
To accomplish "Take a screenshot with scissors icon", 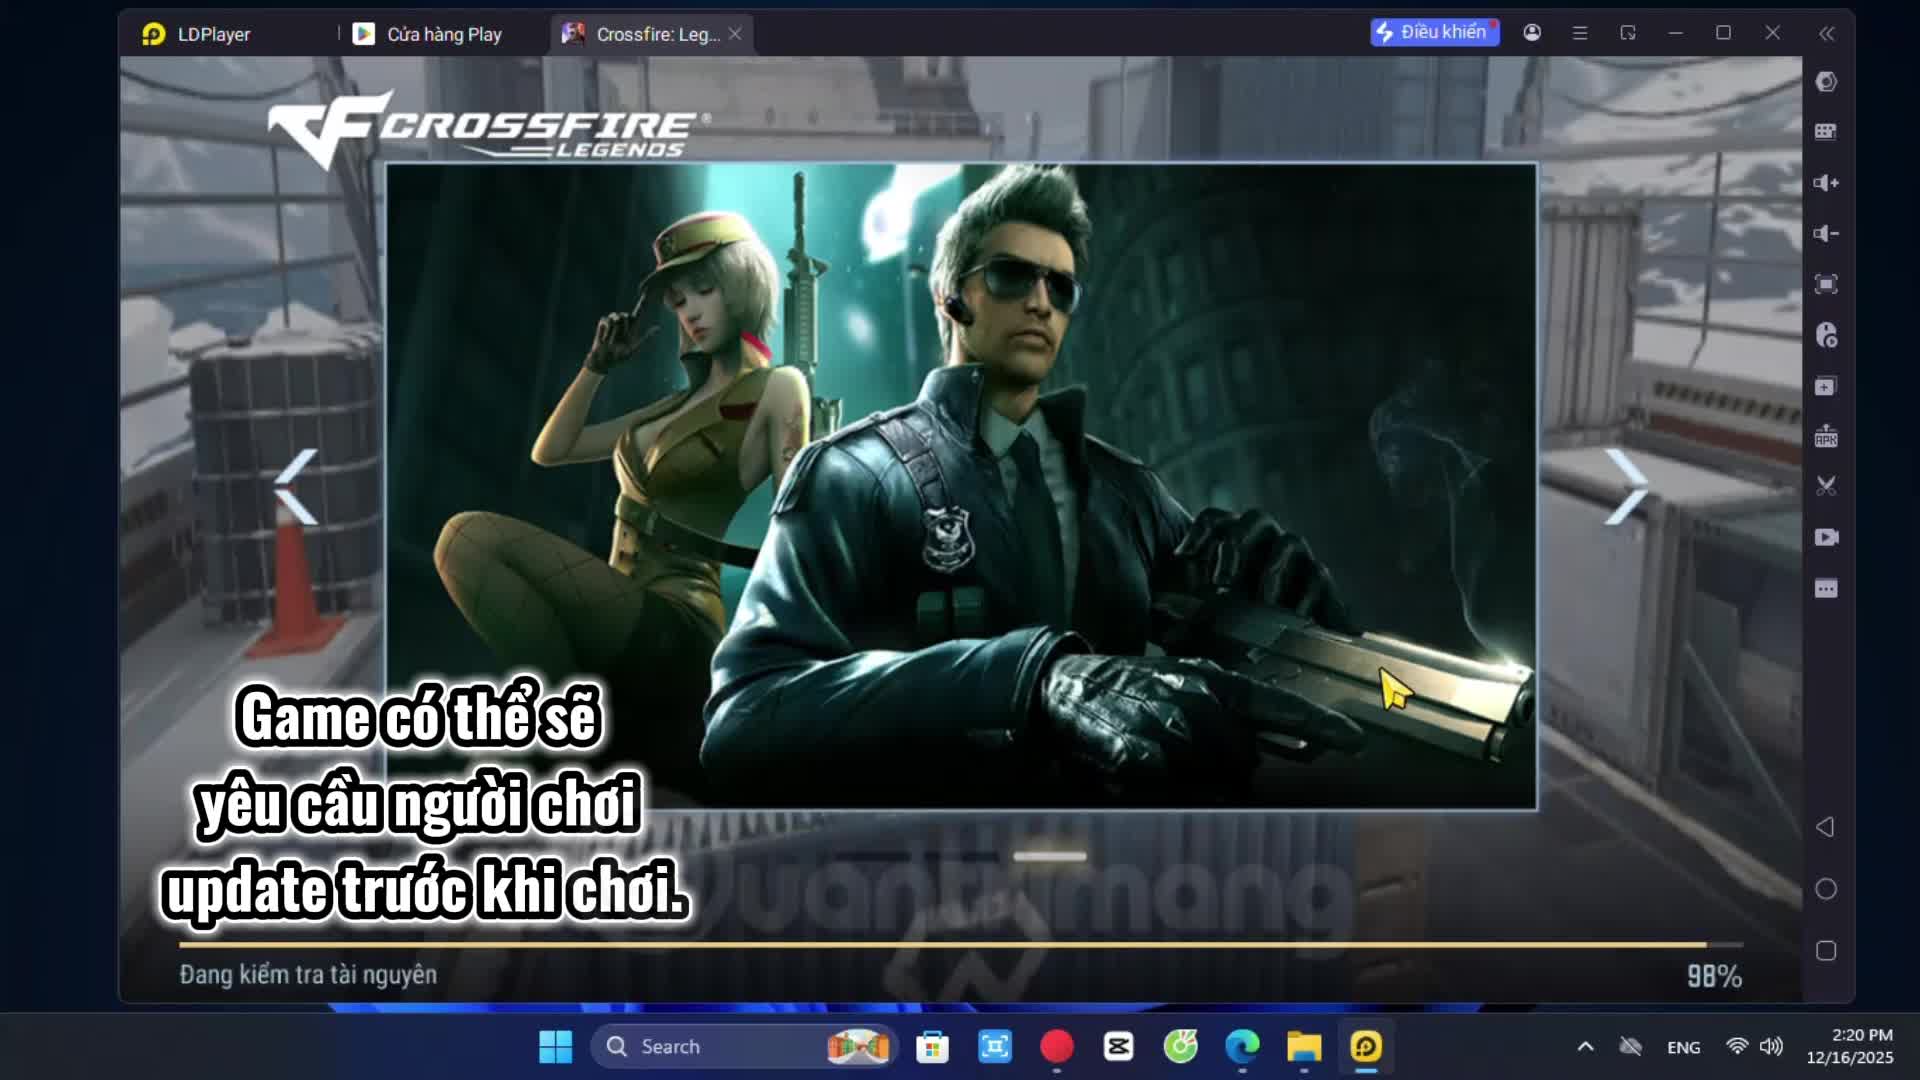I will pos(1826,487).
